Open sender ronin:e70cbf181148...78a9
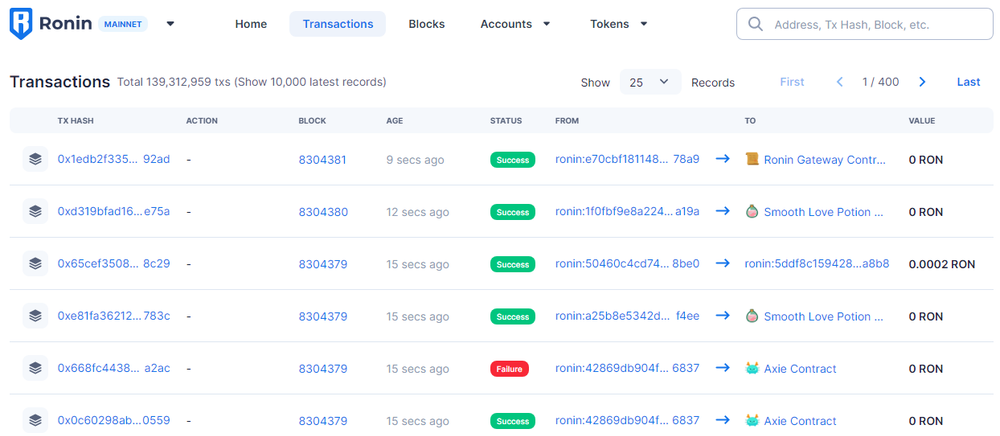1000x436 pixels. coord(628,159)
